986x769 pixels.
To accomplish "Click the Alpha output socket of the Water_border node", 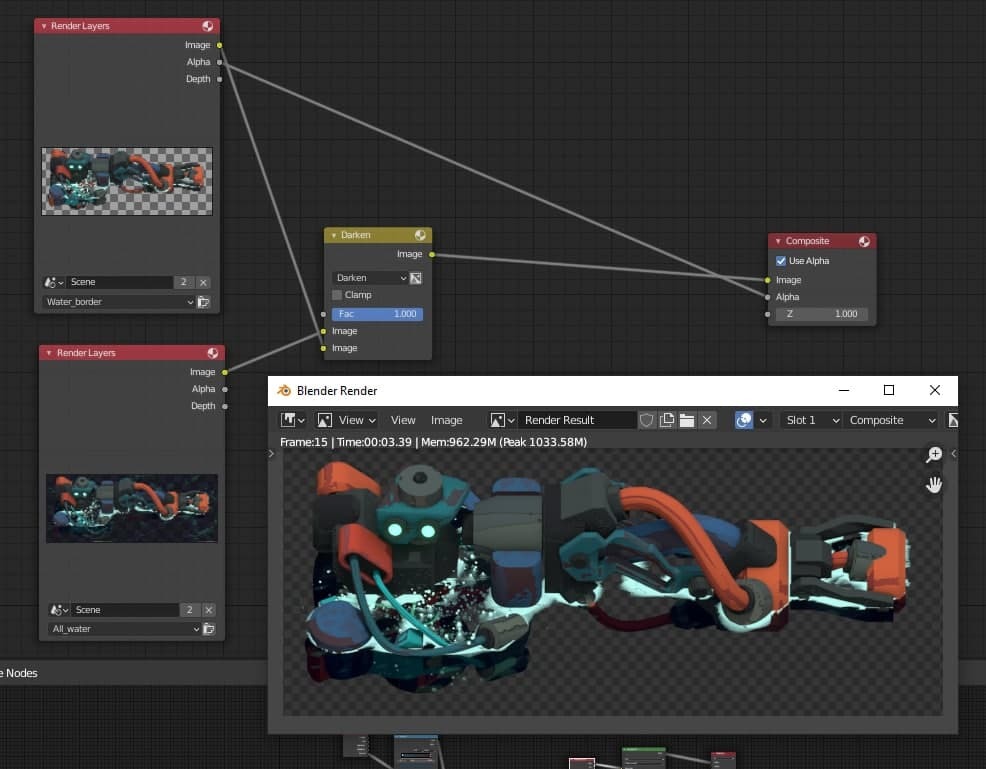I will 219,62.
